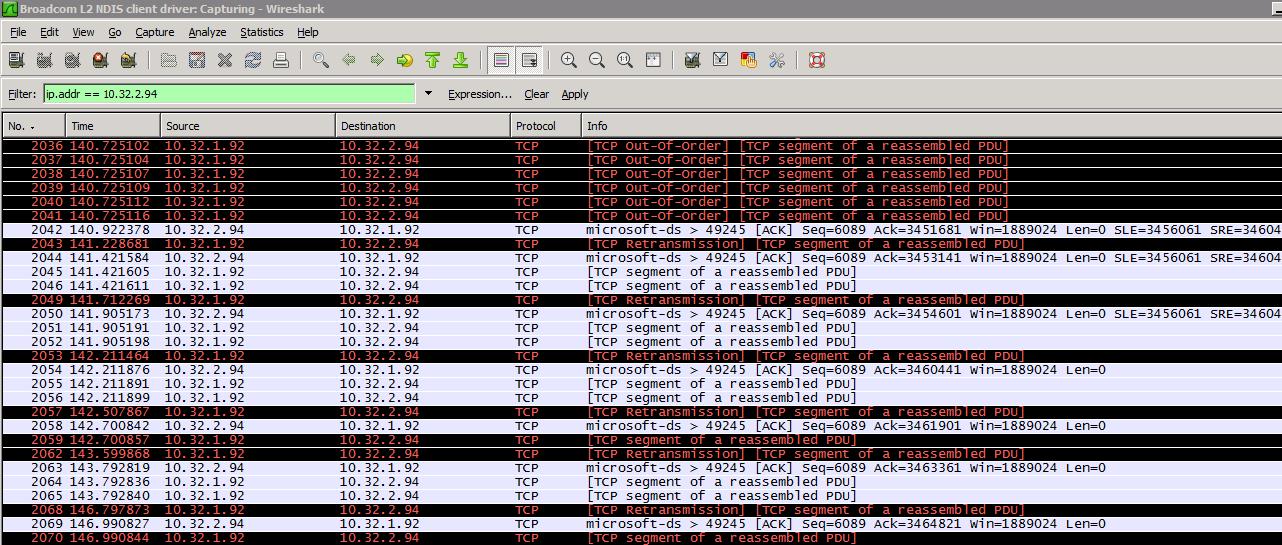Reload the capture file icon
Screen dimensions: 1282x545
[x=253, y=60]
